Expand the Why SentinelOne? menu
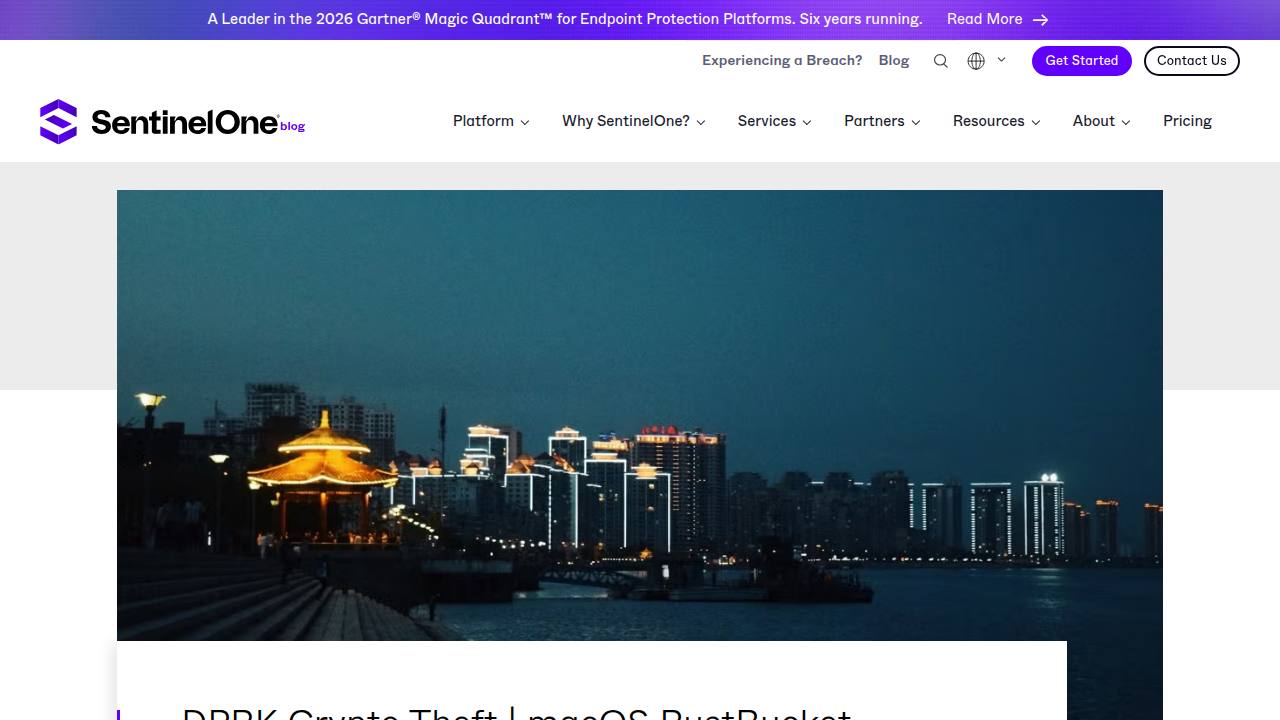Screen dimensions: 1280x720 coord(634,121)
